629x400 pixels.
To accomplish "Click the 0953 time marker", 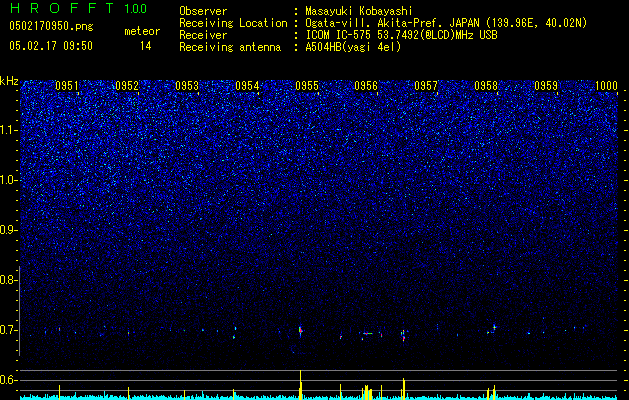I will [187, 86].
